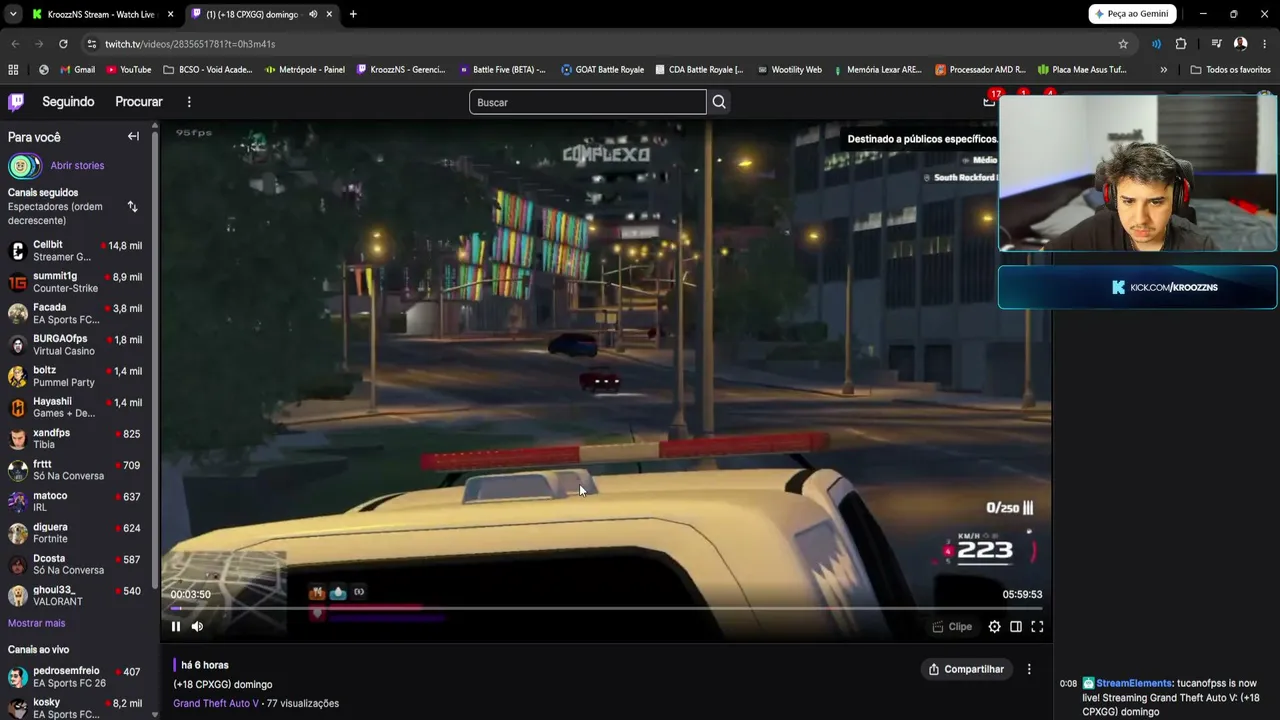This screenshot has height=720, width=1280.
Task: Reload the current page
Action: 63,44
